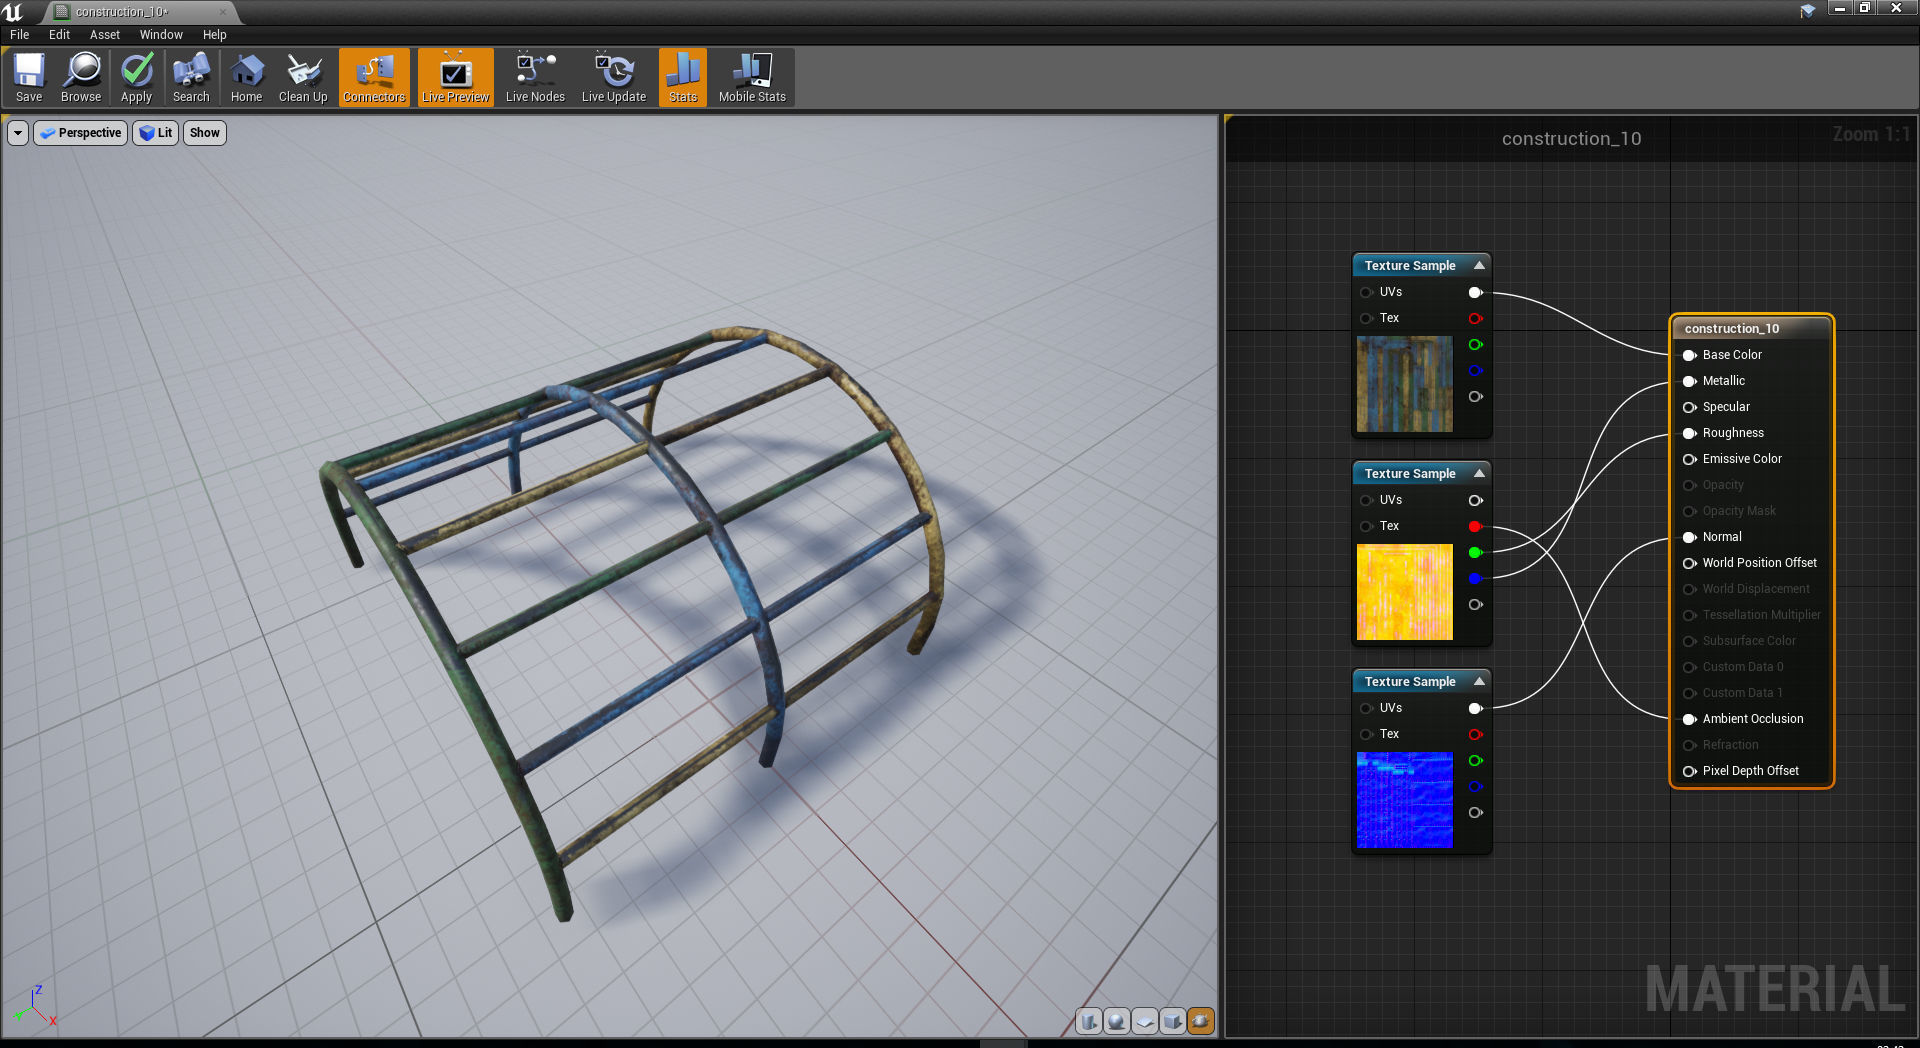The image size is (1920, 1048).
Task: Collapse the top Texture Sample node
Action: 1479,265
